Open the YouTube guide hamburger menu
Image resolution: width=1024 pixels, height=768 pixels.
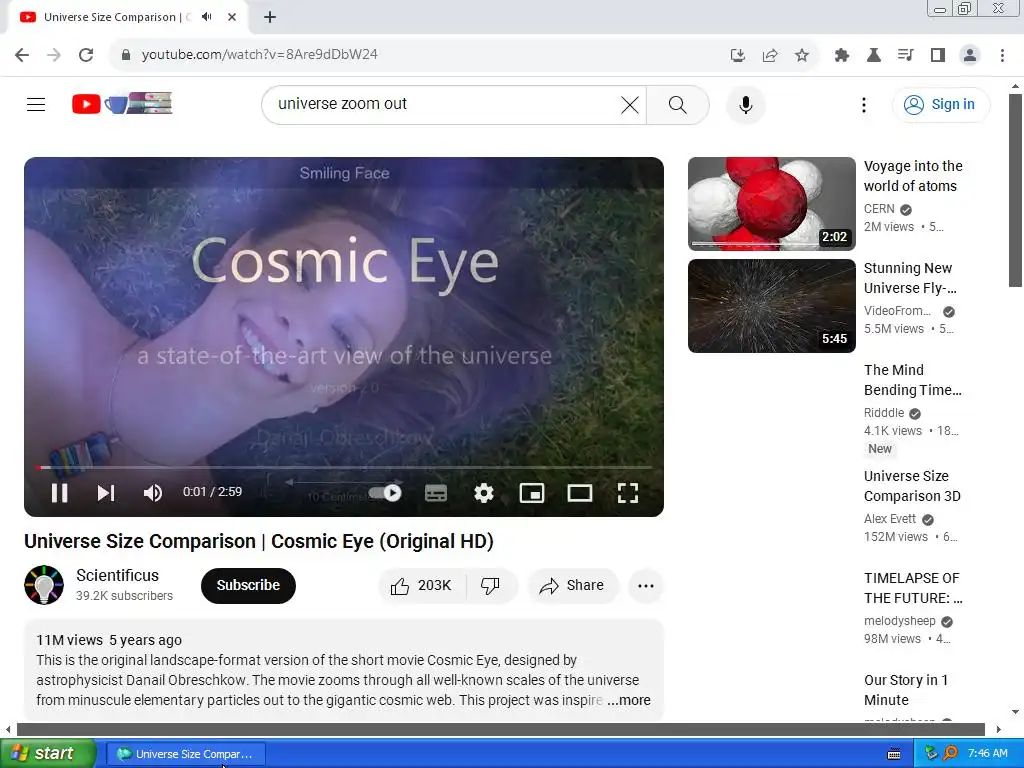pos(36,104)
